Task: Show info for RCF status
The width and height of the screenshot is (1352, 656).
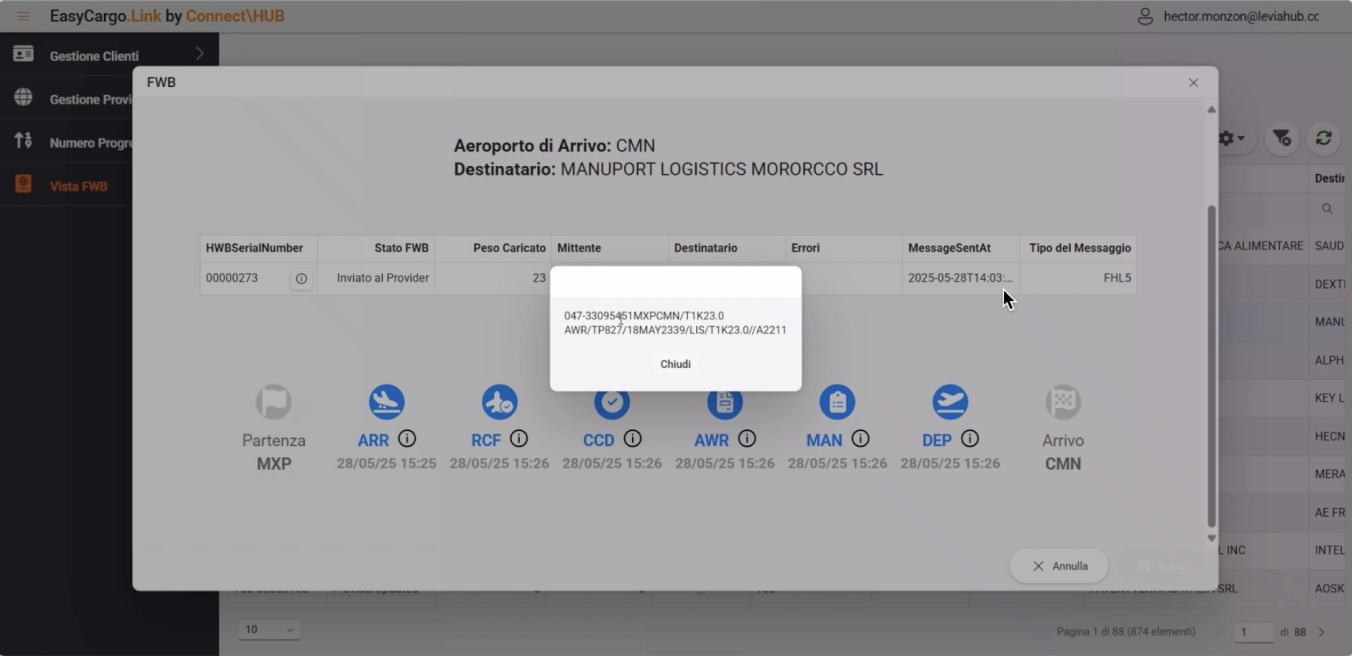Action: pos(519,439)
